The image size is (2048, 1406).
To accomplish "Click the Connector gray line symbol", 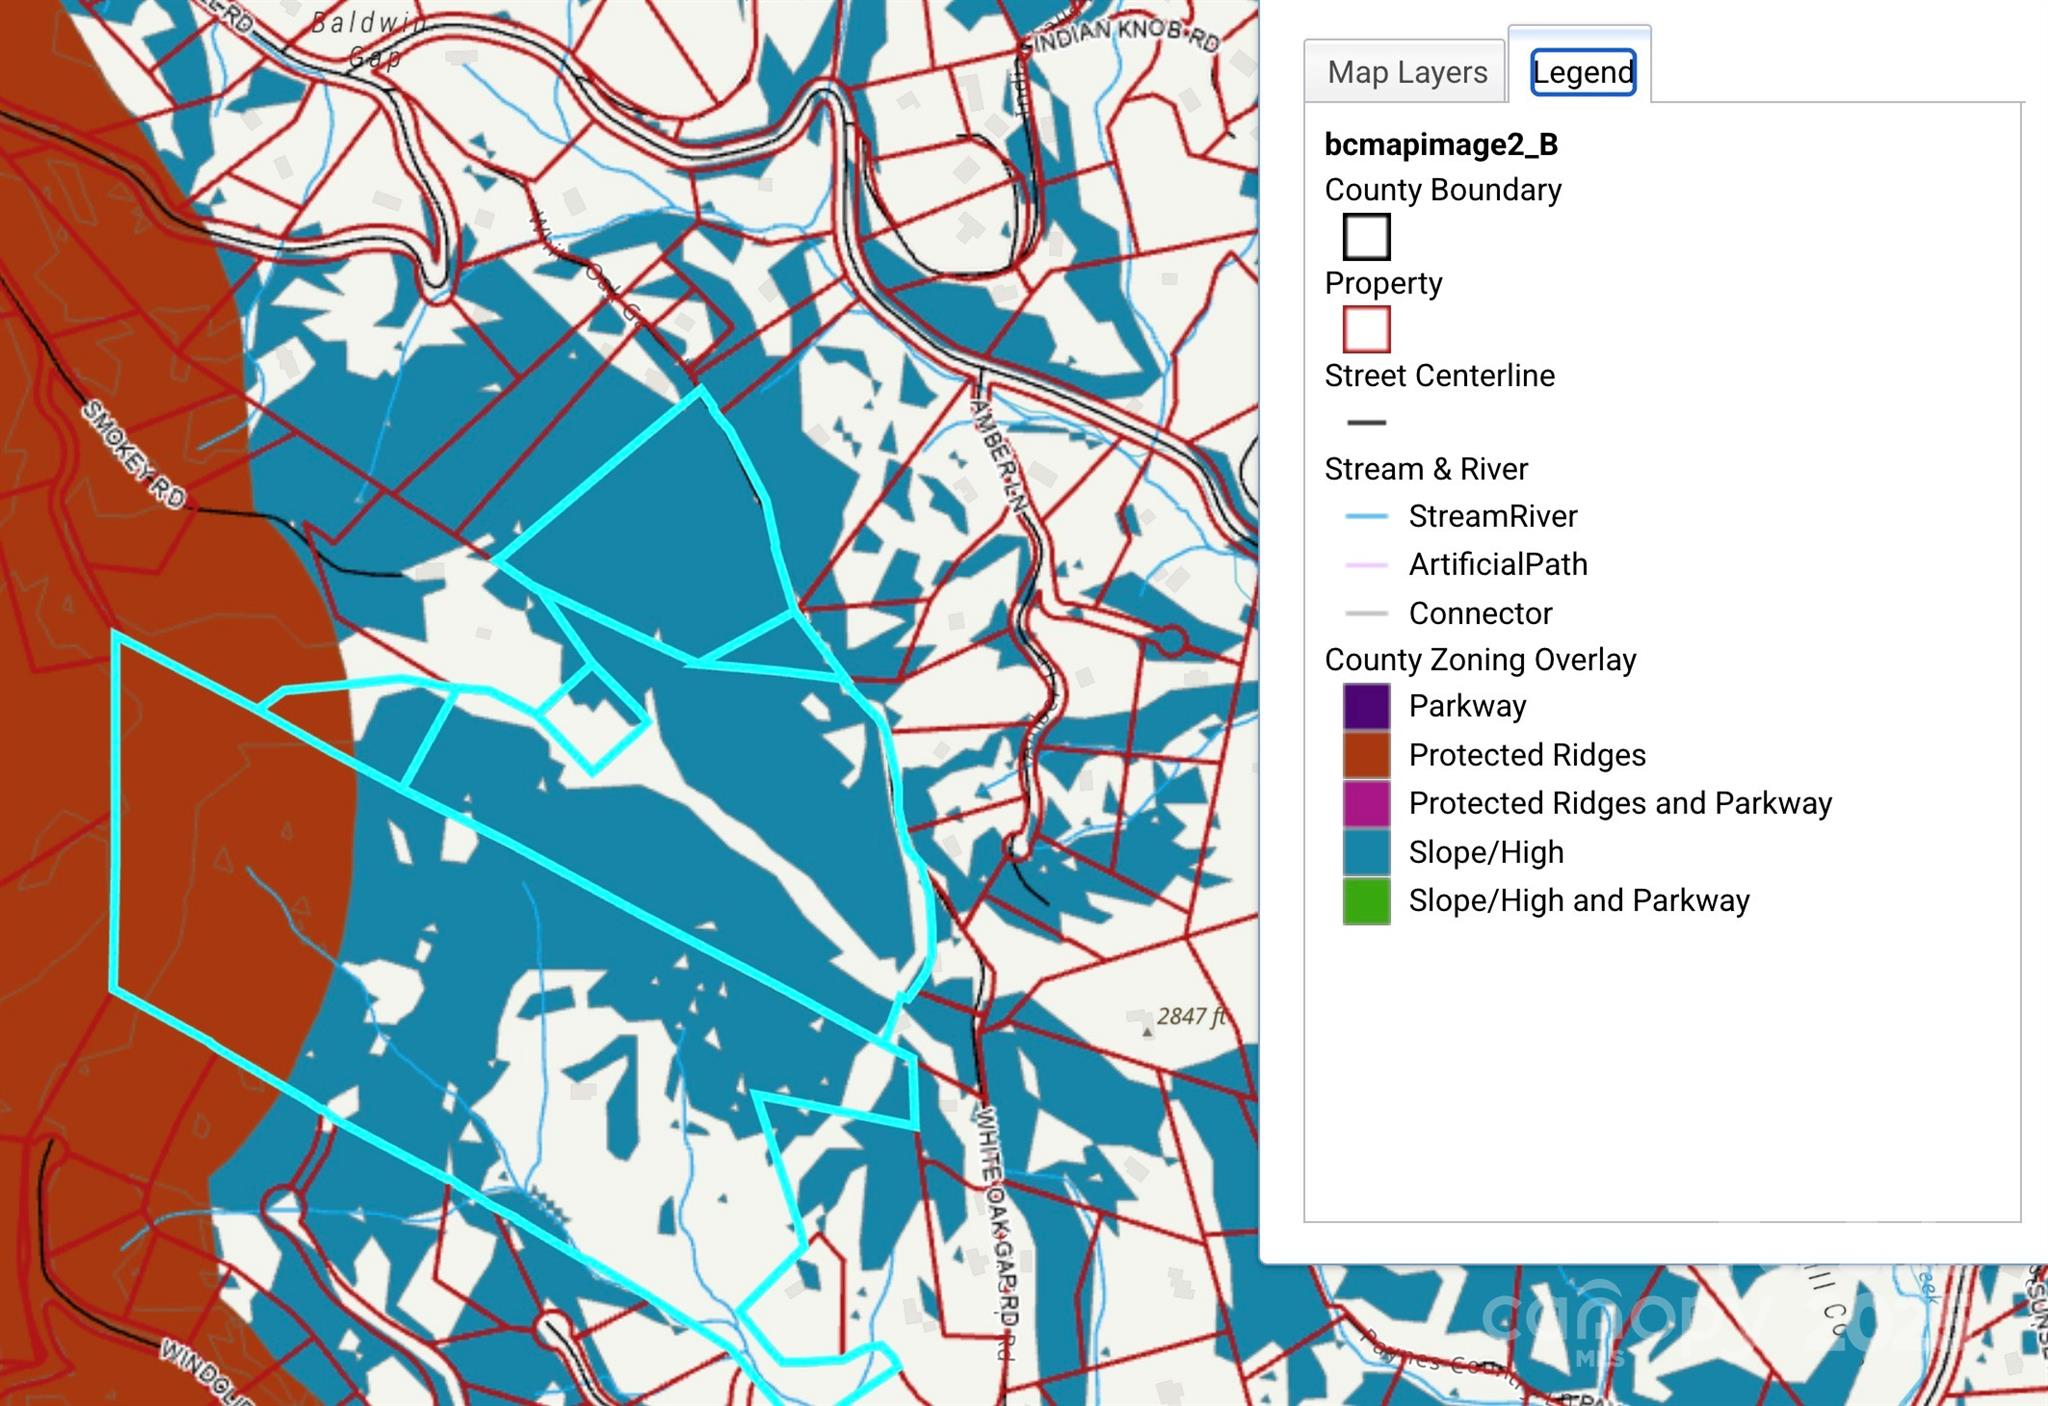I will (x=1366, y=613).
